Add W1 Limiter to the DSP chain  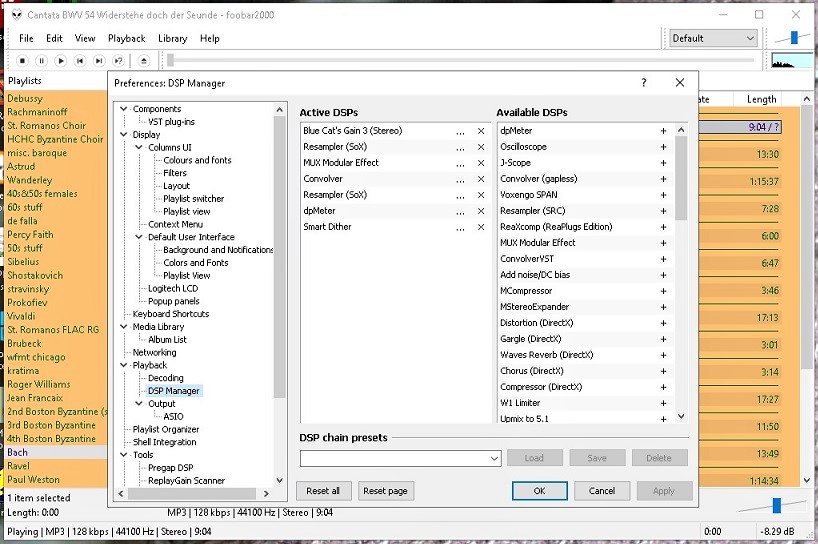[664, 404]
